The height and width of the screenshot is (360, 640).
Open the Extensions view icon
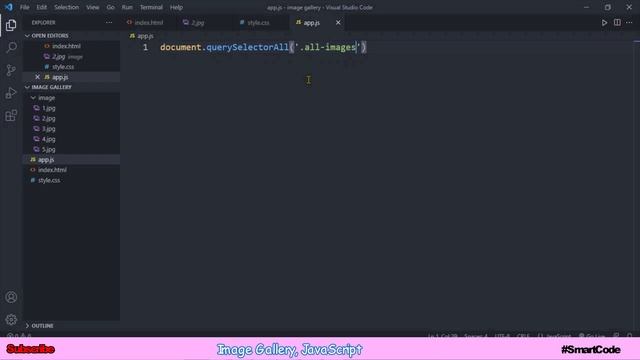(x=11, y=116)
